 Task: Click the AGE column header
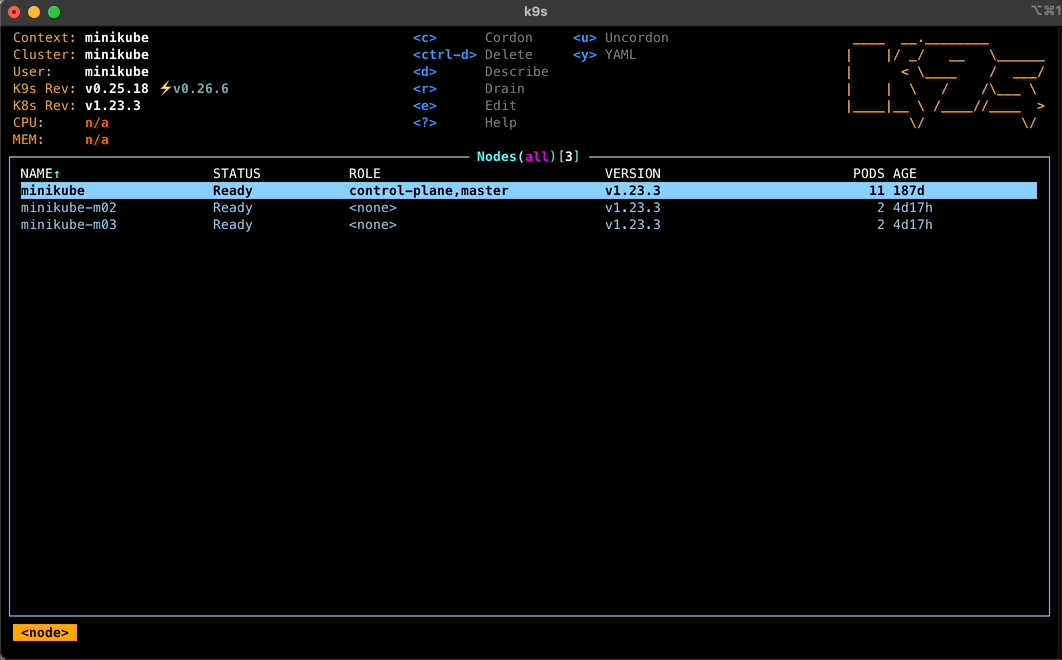(x=904, y=173)
